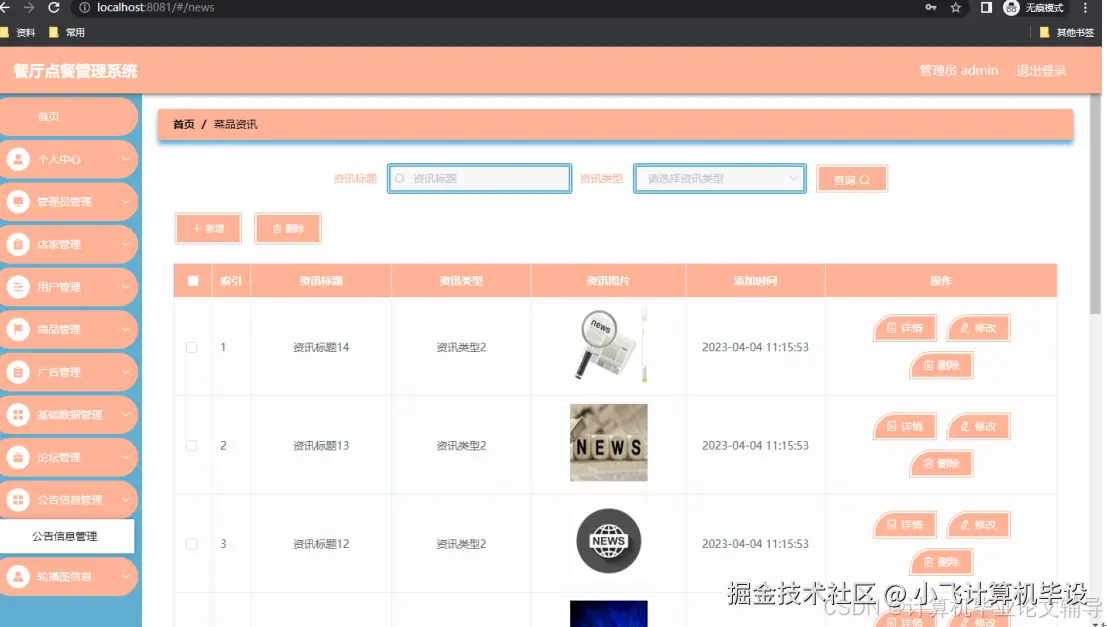Go forward with browser arrow icon
This screenshot has width=1107, height=627.
tap(29, 7)
